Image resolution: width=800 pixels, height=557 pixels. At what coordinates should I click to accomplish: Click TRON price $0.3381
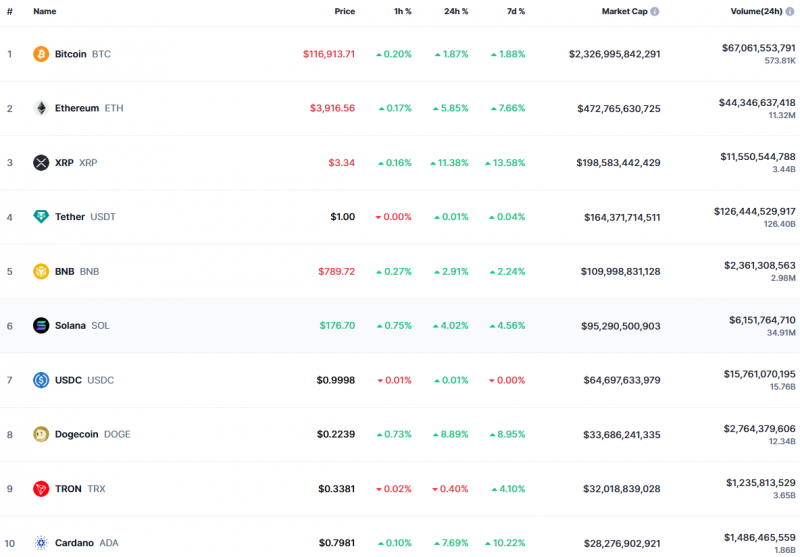coord(337,489)
